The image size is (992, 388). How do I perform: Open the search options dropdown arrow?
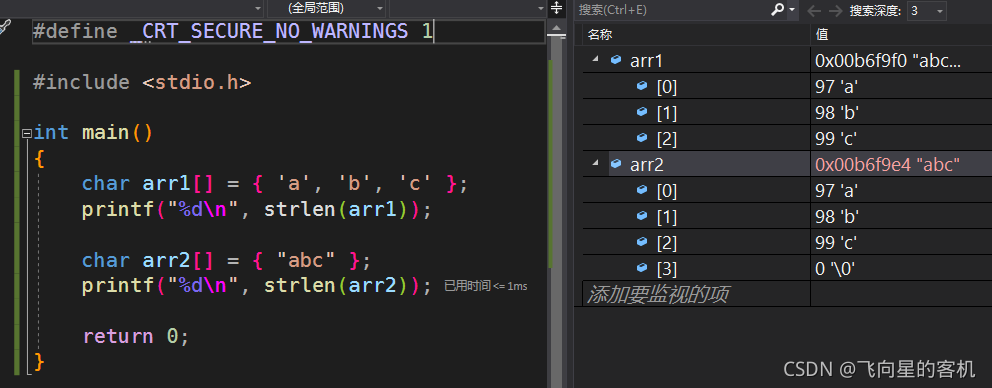pos(791,9)
